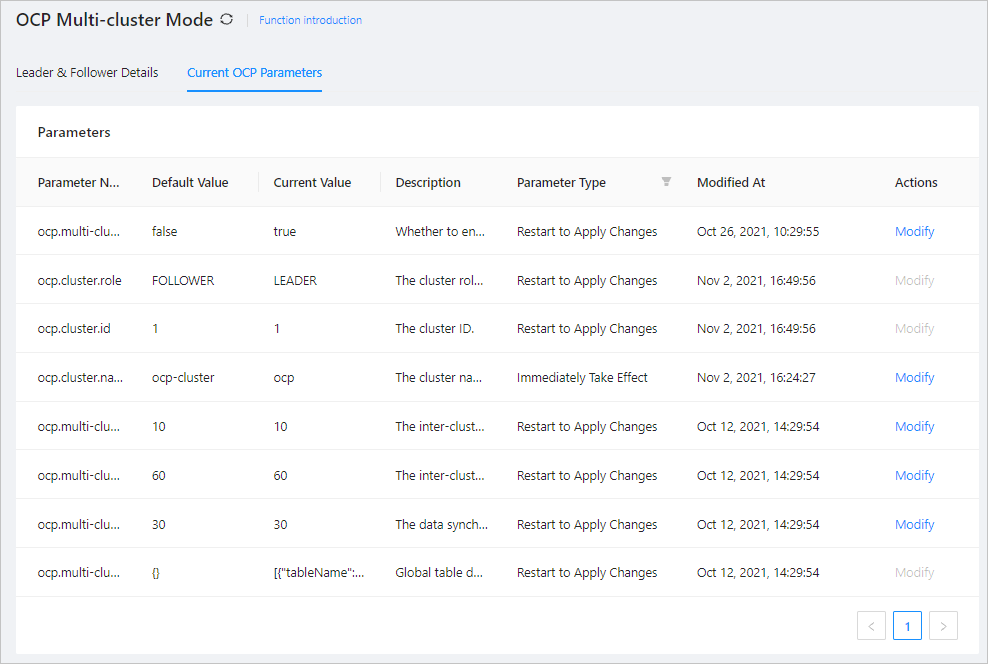The width and height of the screenshot is (988, 664).
Task: Click the disabled Modify for ocp.cluster.role
Action: pos(914,280)
